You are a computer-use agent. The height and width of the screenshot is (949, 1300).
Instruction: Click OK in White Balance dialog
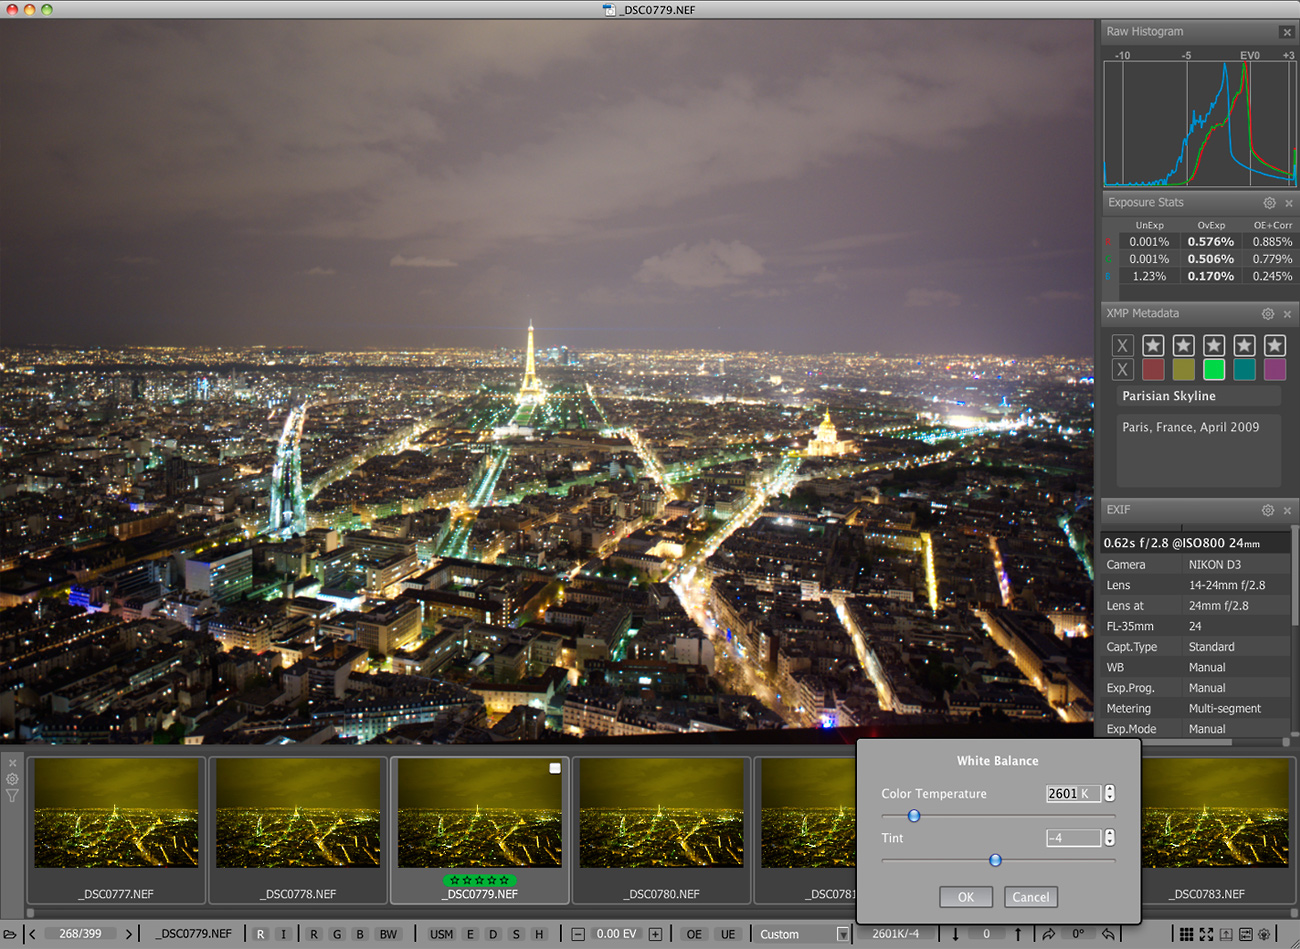965,897
